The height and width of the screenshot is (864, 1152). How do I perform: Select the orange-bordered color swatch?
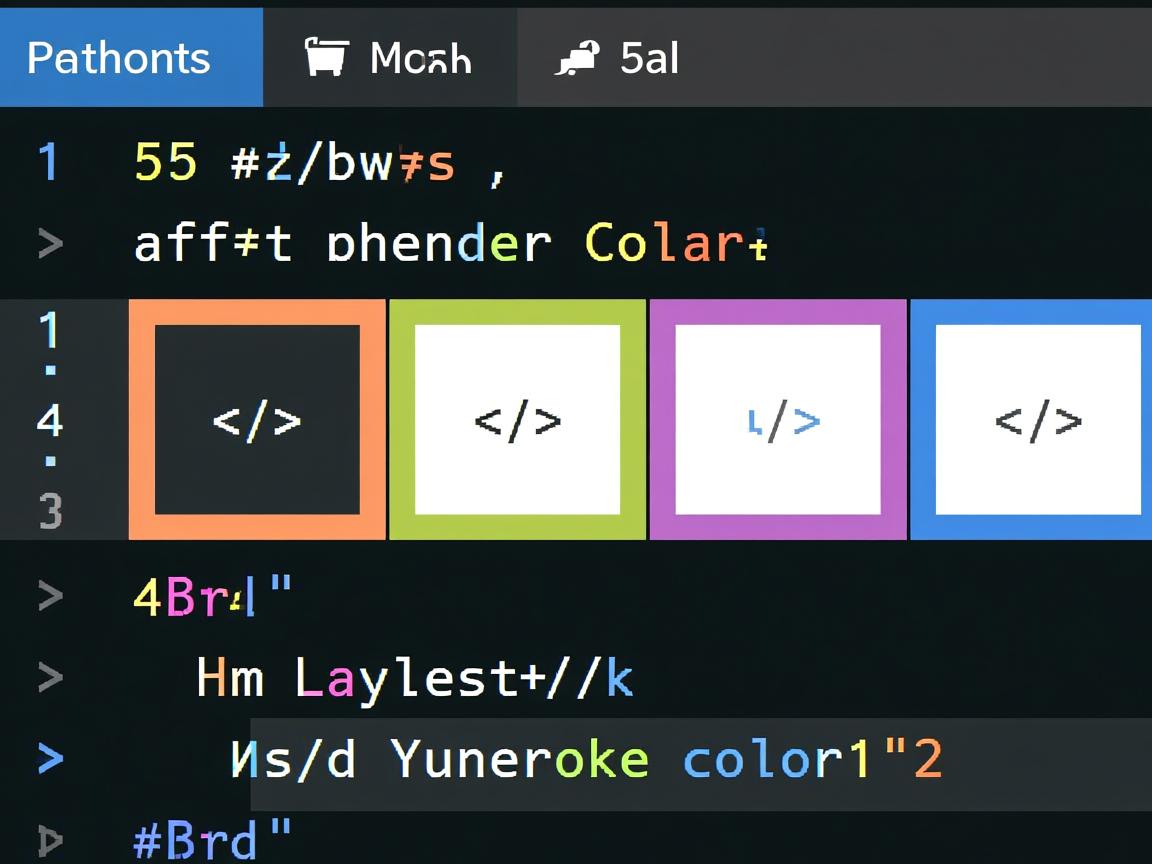coord(256,419)
